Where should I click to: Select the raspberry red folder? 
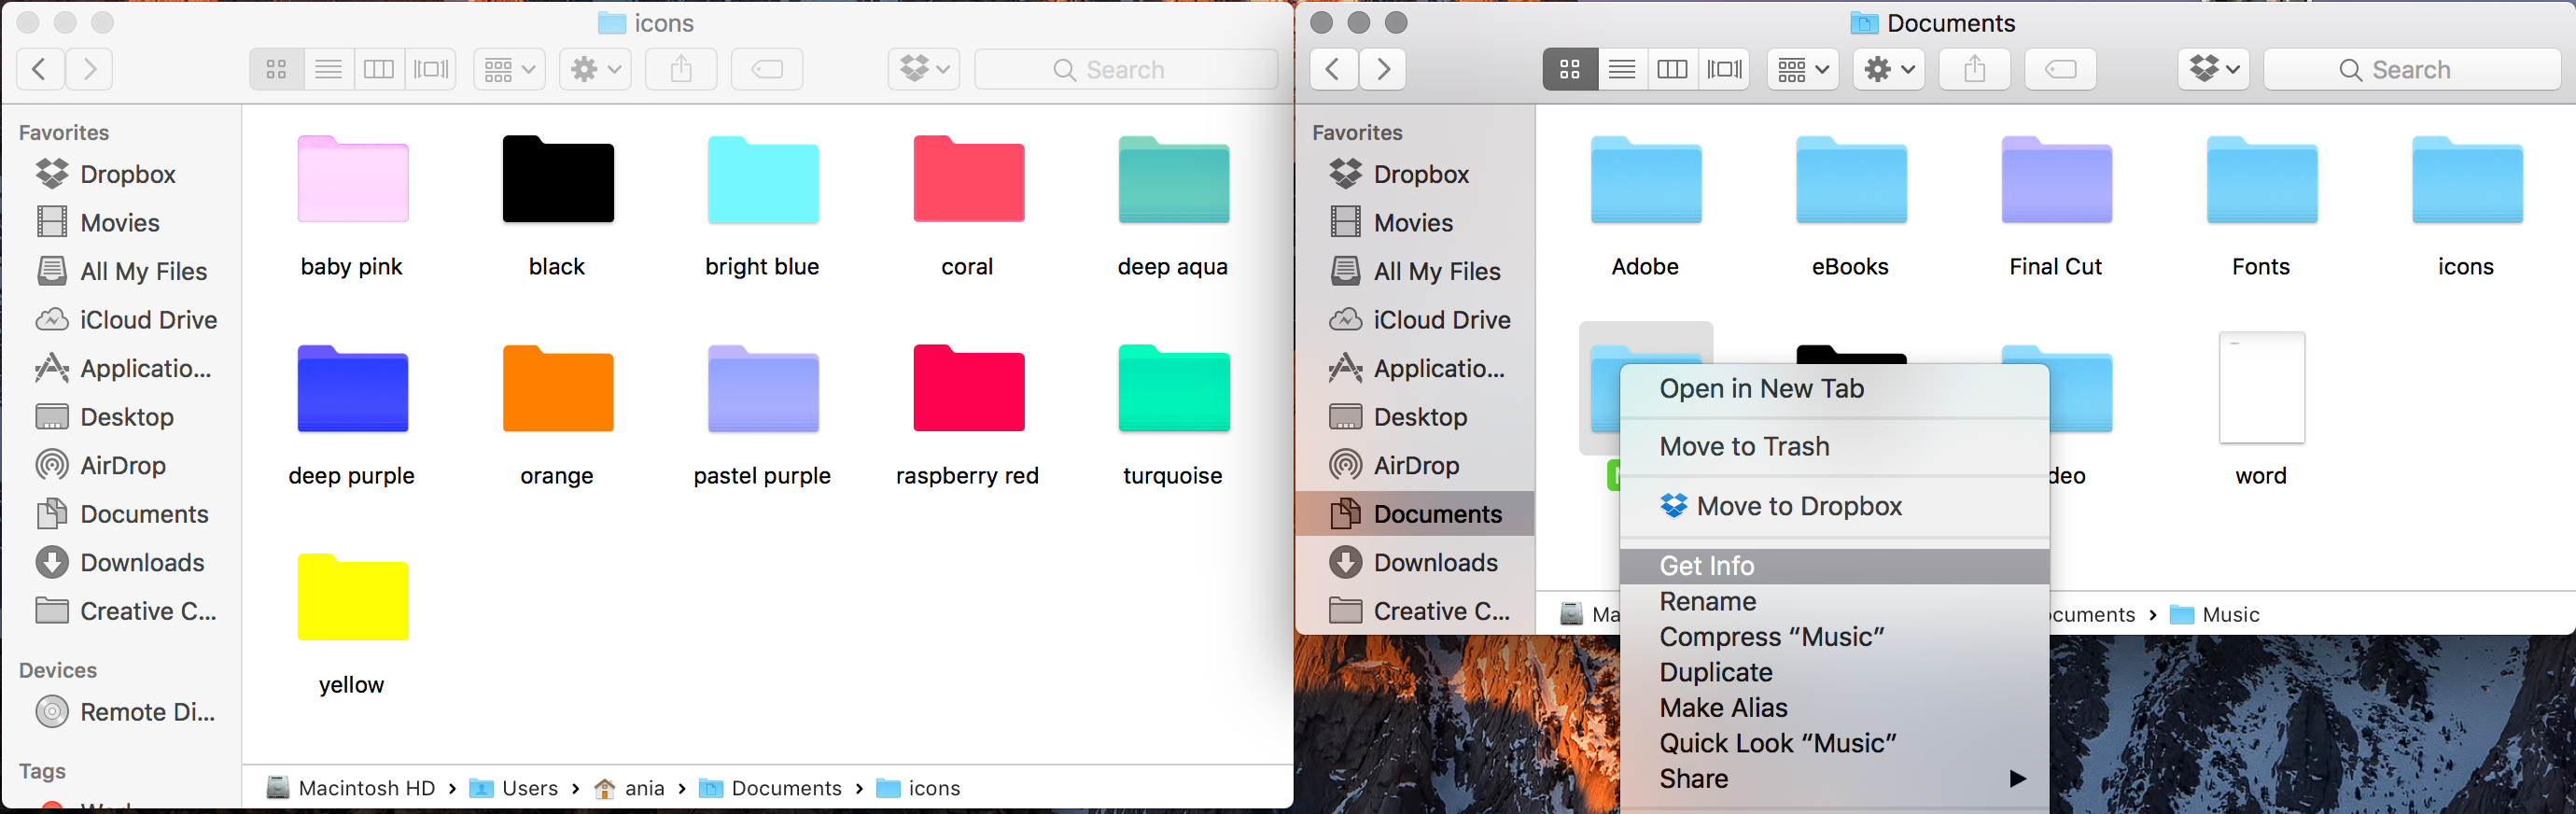tap(968, 388)
